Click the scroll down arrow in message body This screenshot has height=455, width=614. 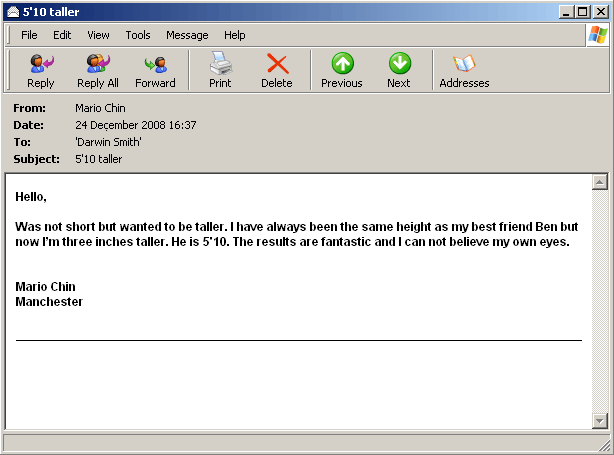click(x=600, y=421)
